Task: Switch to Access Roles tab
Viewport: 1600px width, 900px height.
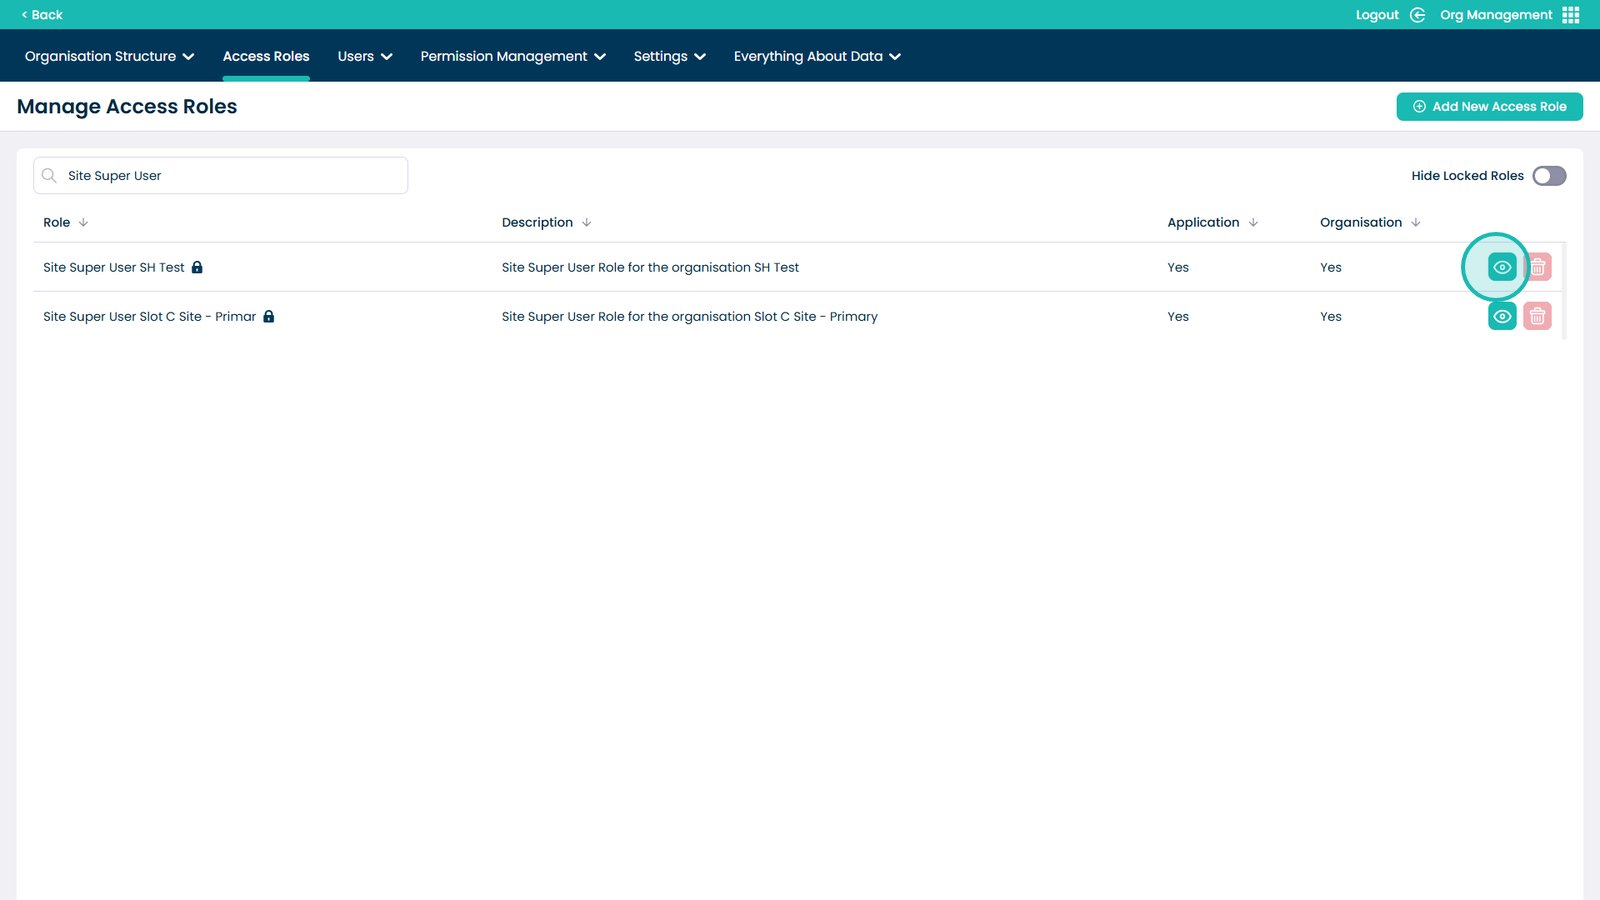Action: coord(266,56)
